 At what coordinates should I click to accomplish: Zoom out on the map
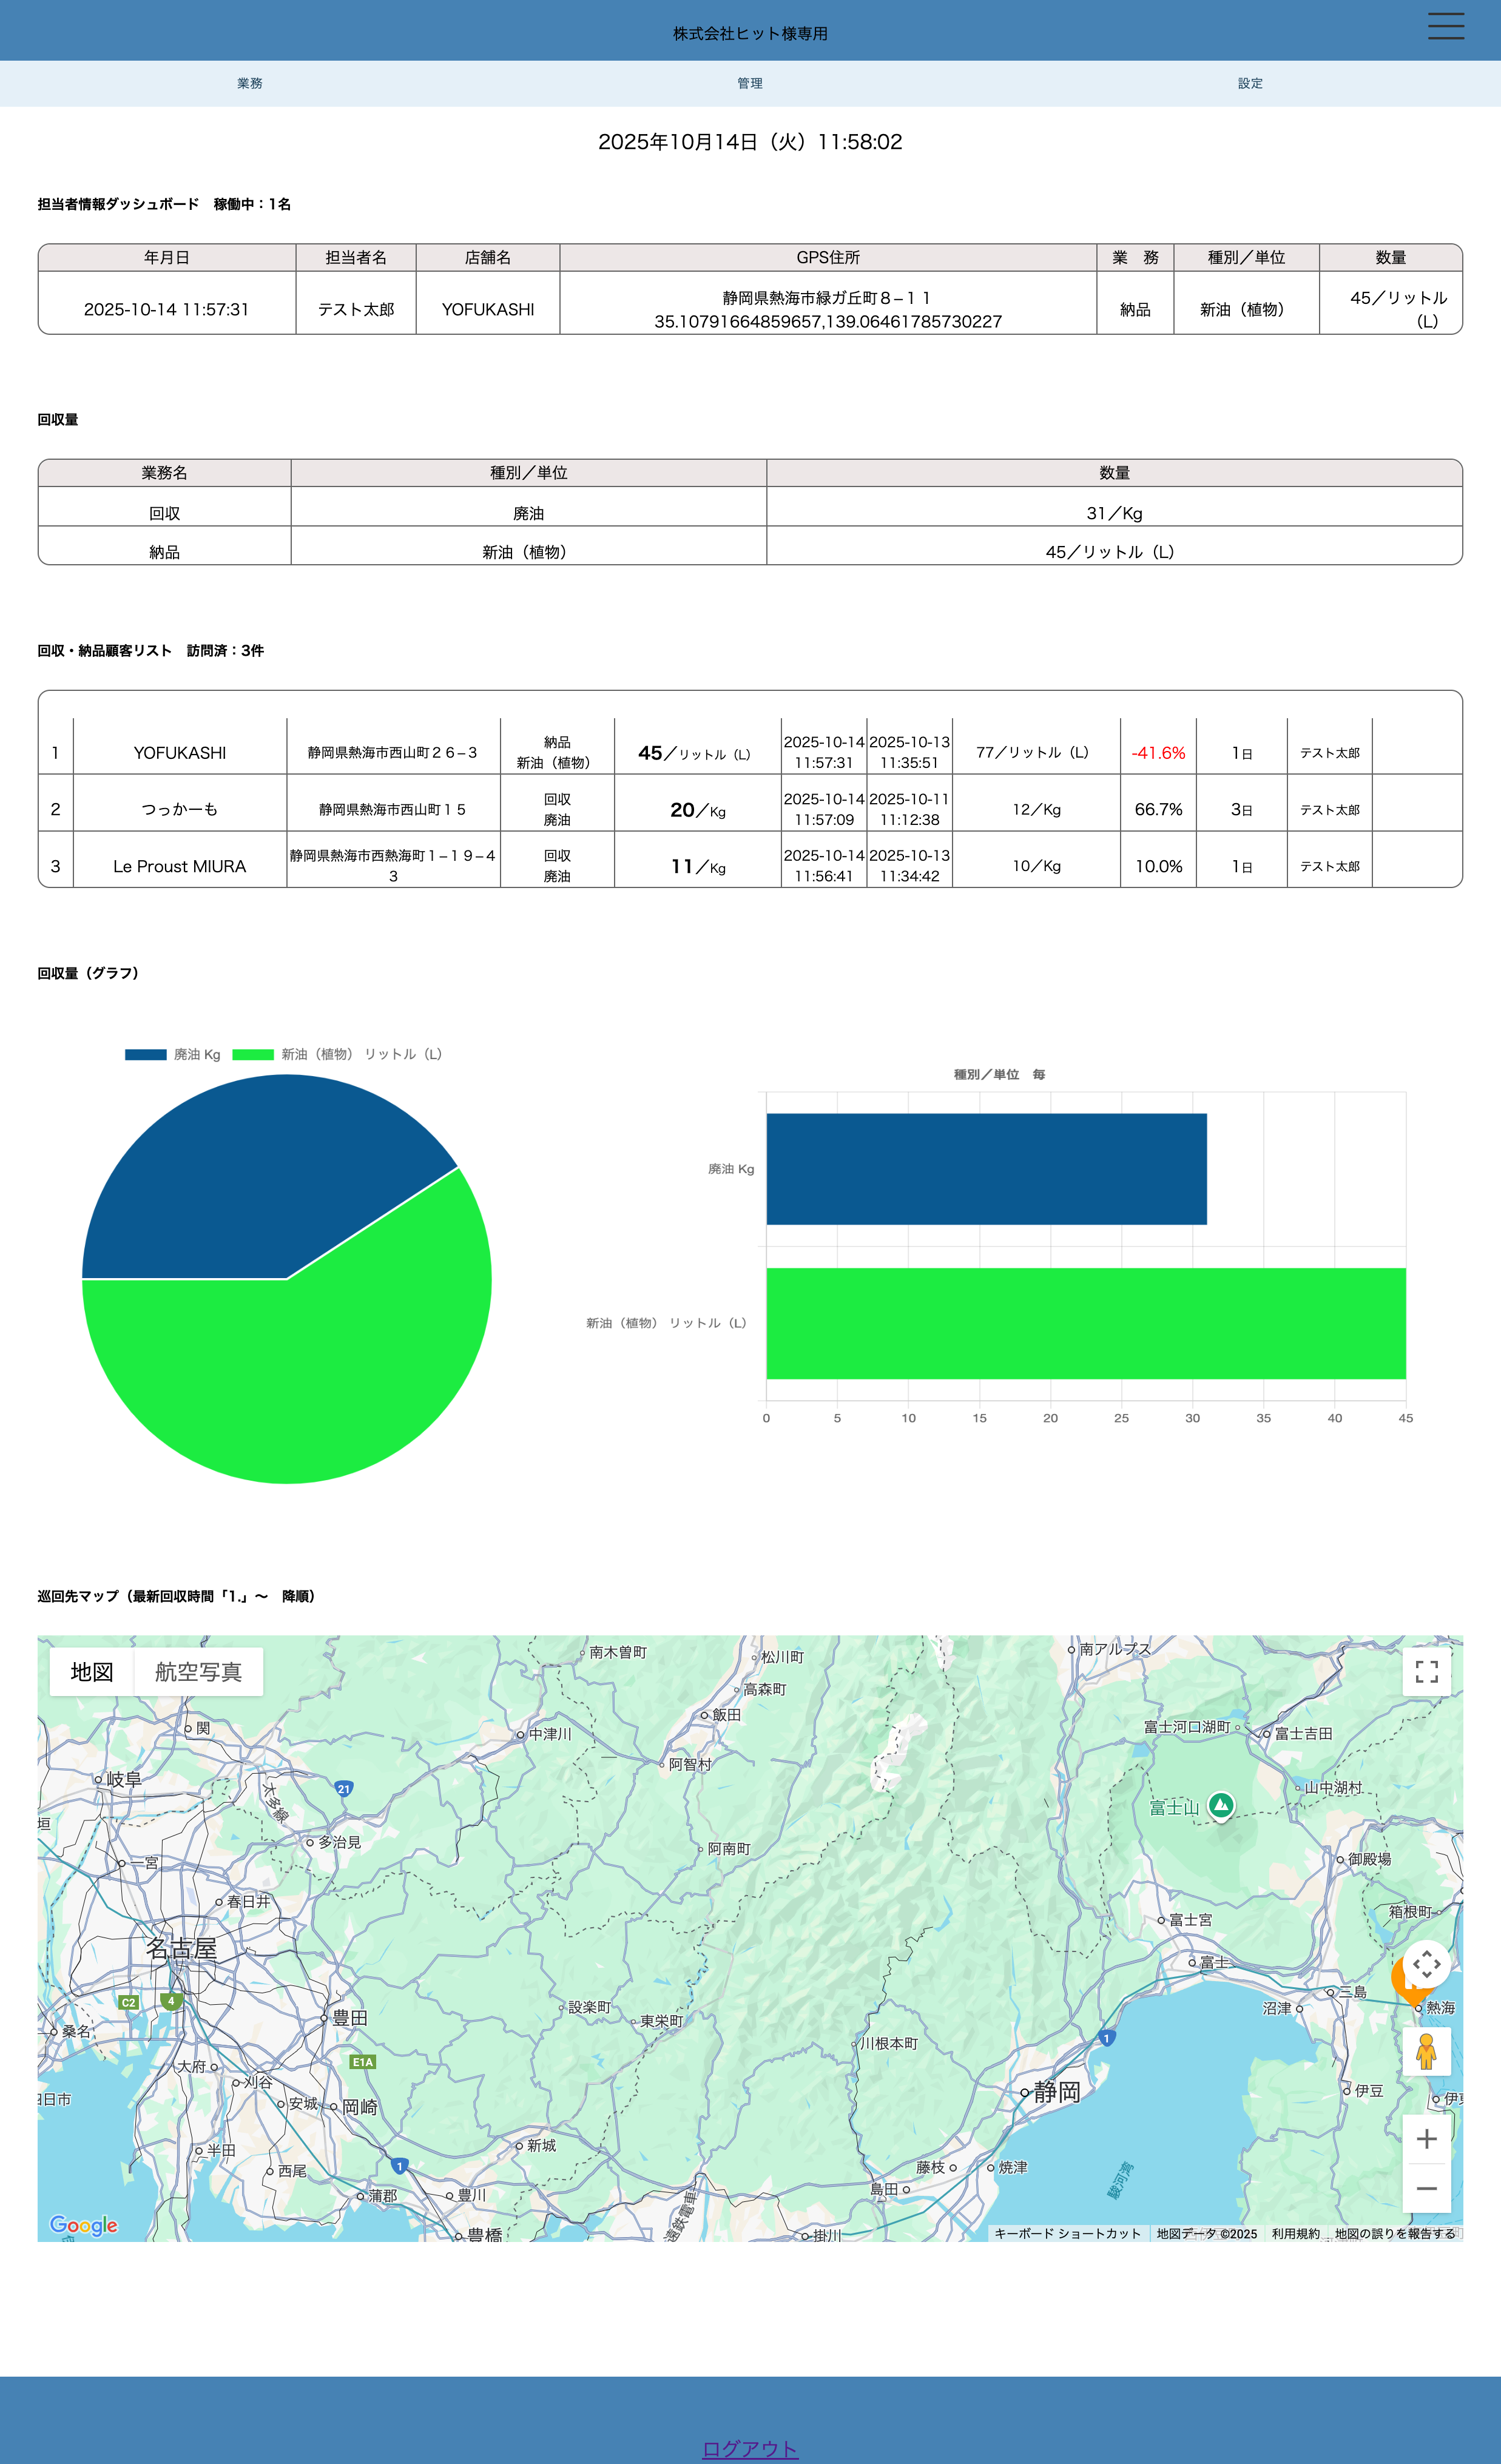[x=1426, y=2188]
